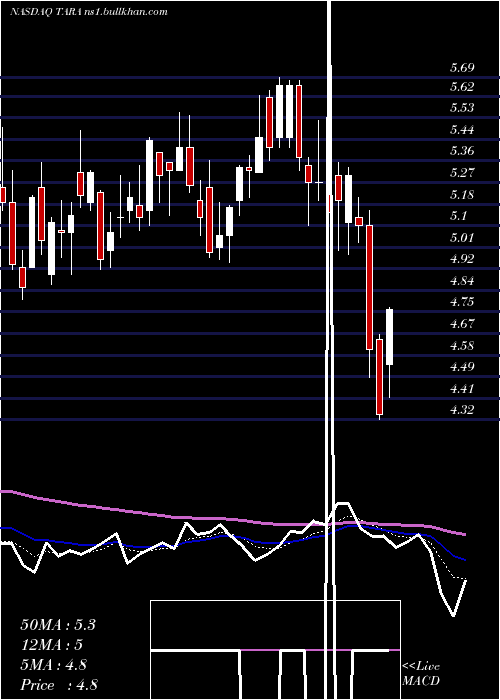Click the 5MA : 4.8 readout
Viewport: 500px width, 700px height.
pos(54,665)
